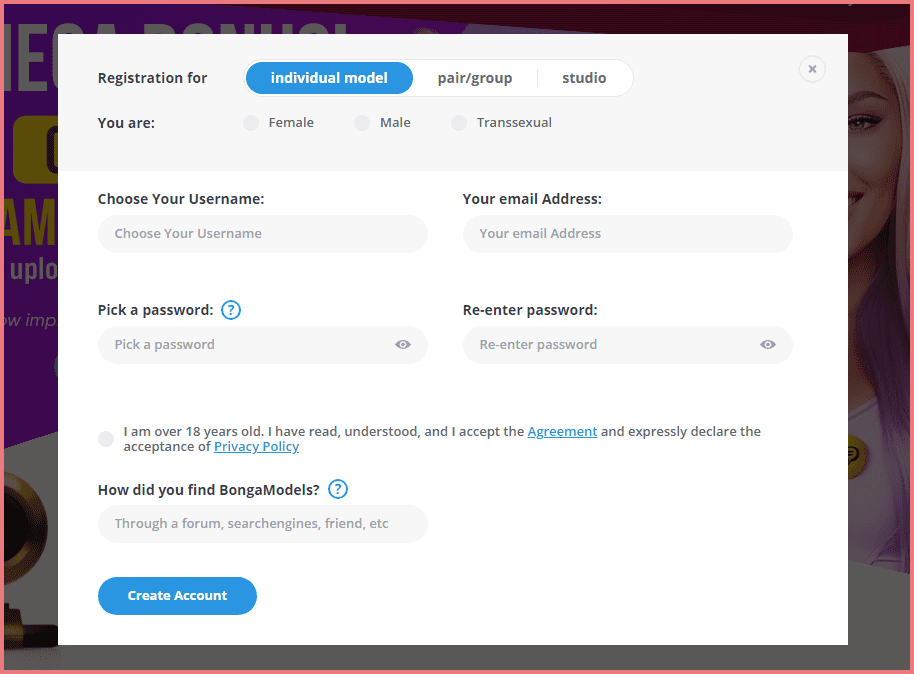Select the Transsexual radio option
This screenshot has height=674, width=914.
click(x=459, y=123)
